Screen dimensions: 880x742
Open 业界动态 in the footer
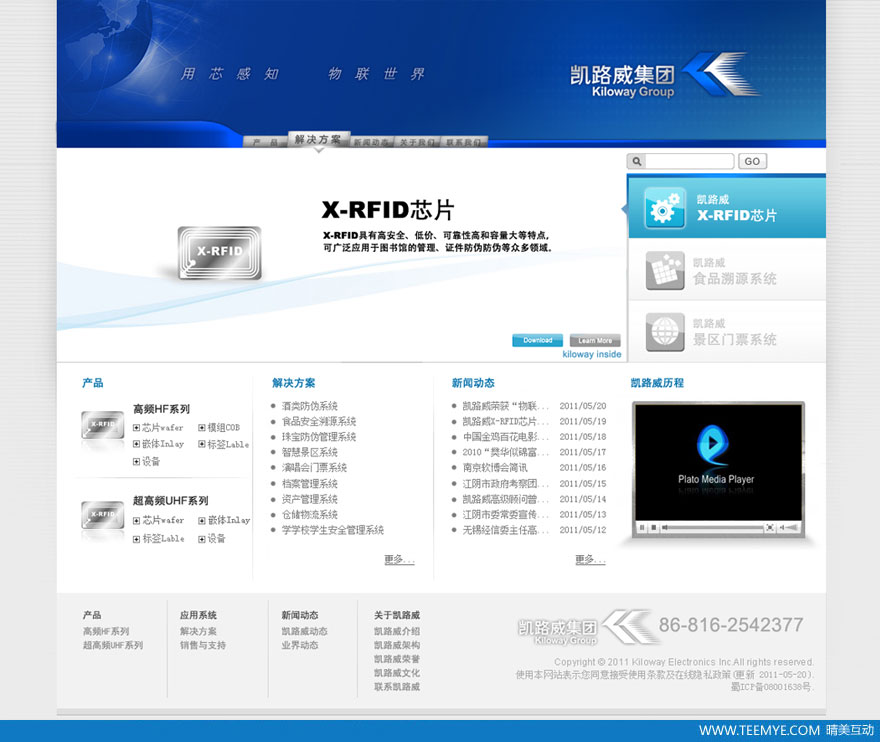tap(300, 645)
